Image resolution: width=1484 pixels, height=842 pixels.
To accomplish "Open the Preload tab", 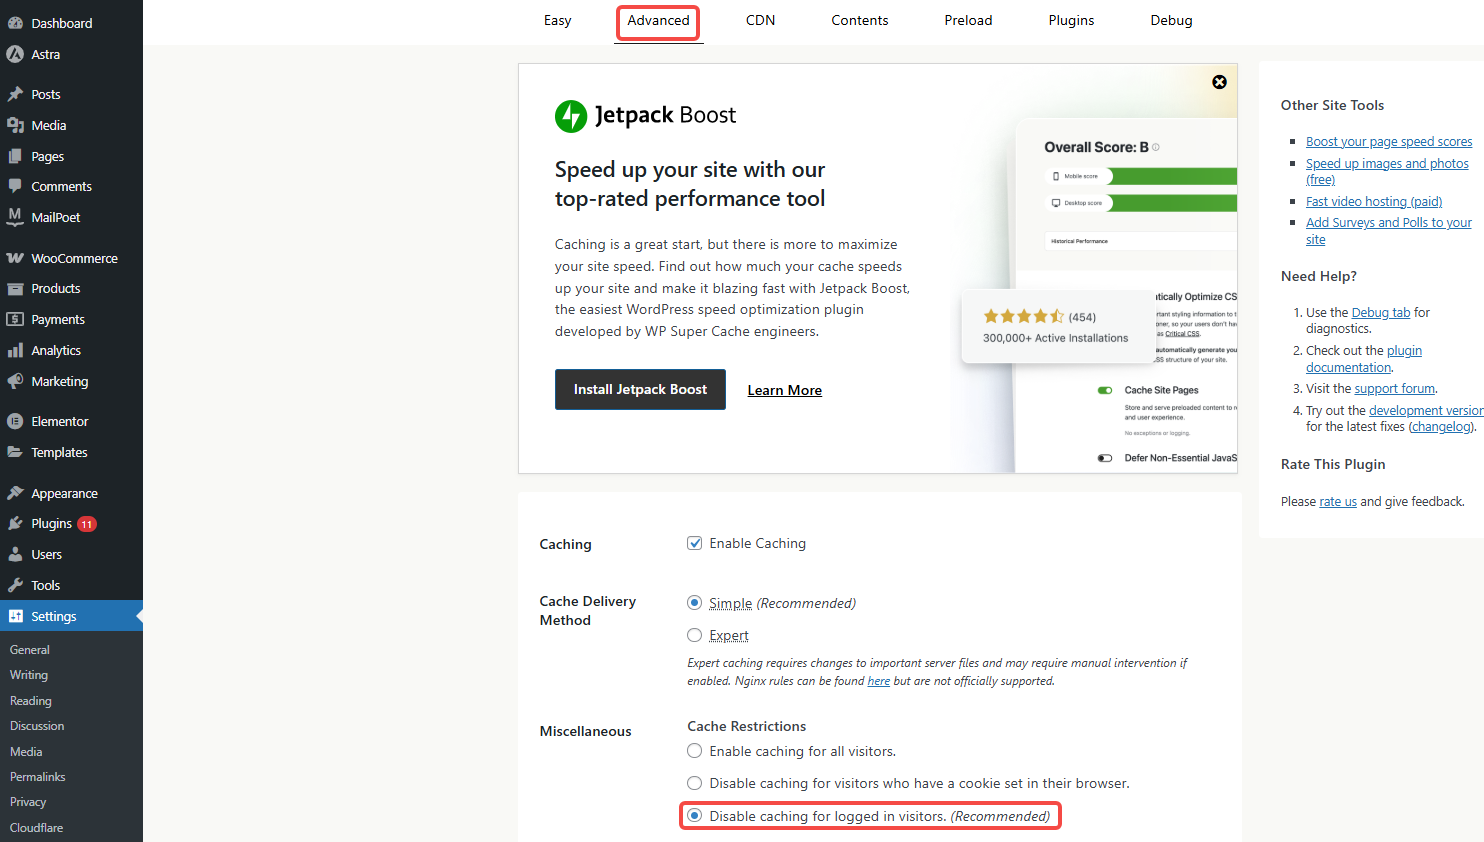I will pyautogui.click(x=968, y=21).
